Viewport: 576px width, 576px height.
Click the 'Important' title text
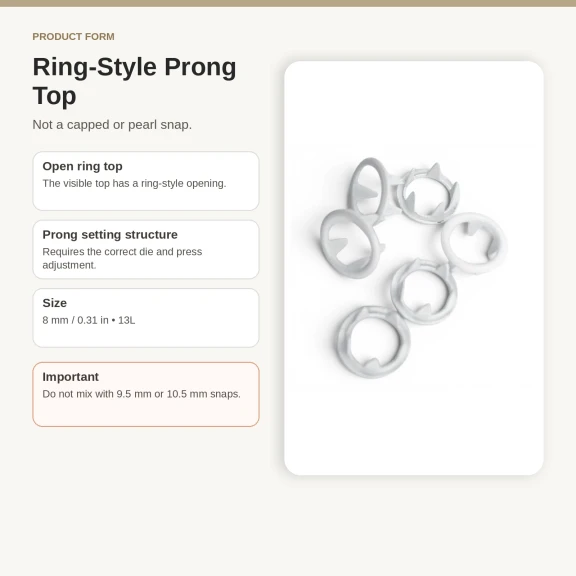[71, 377]
